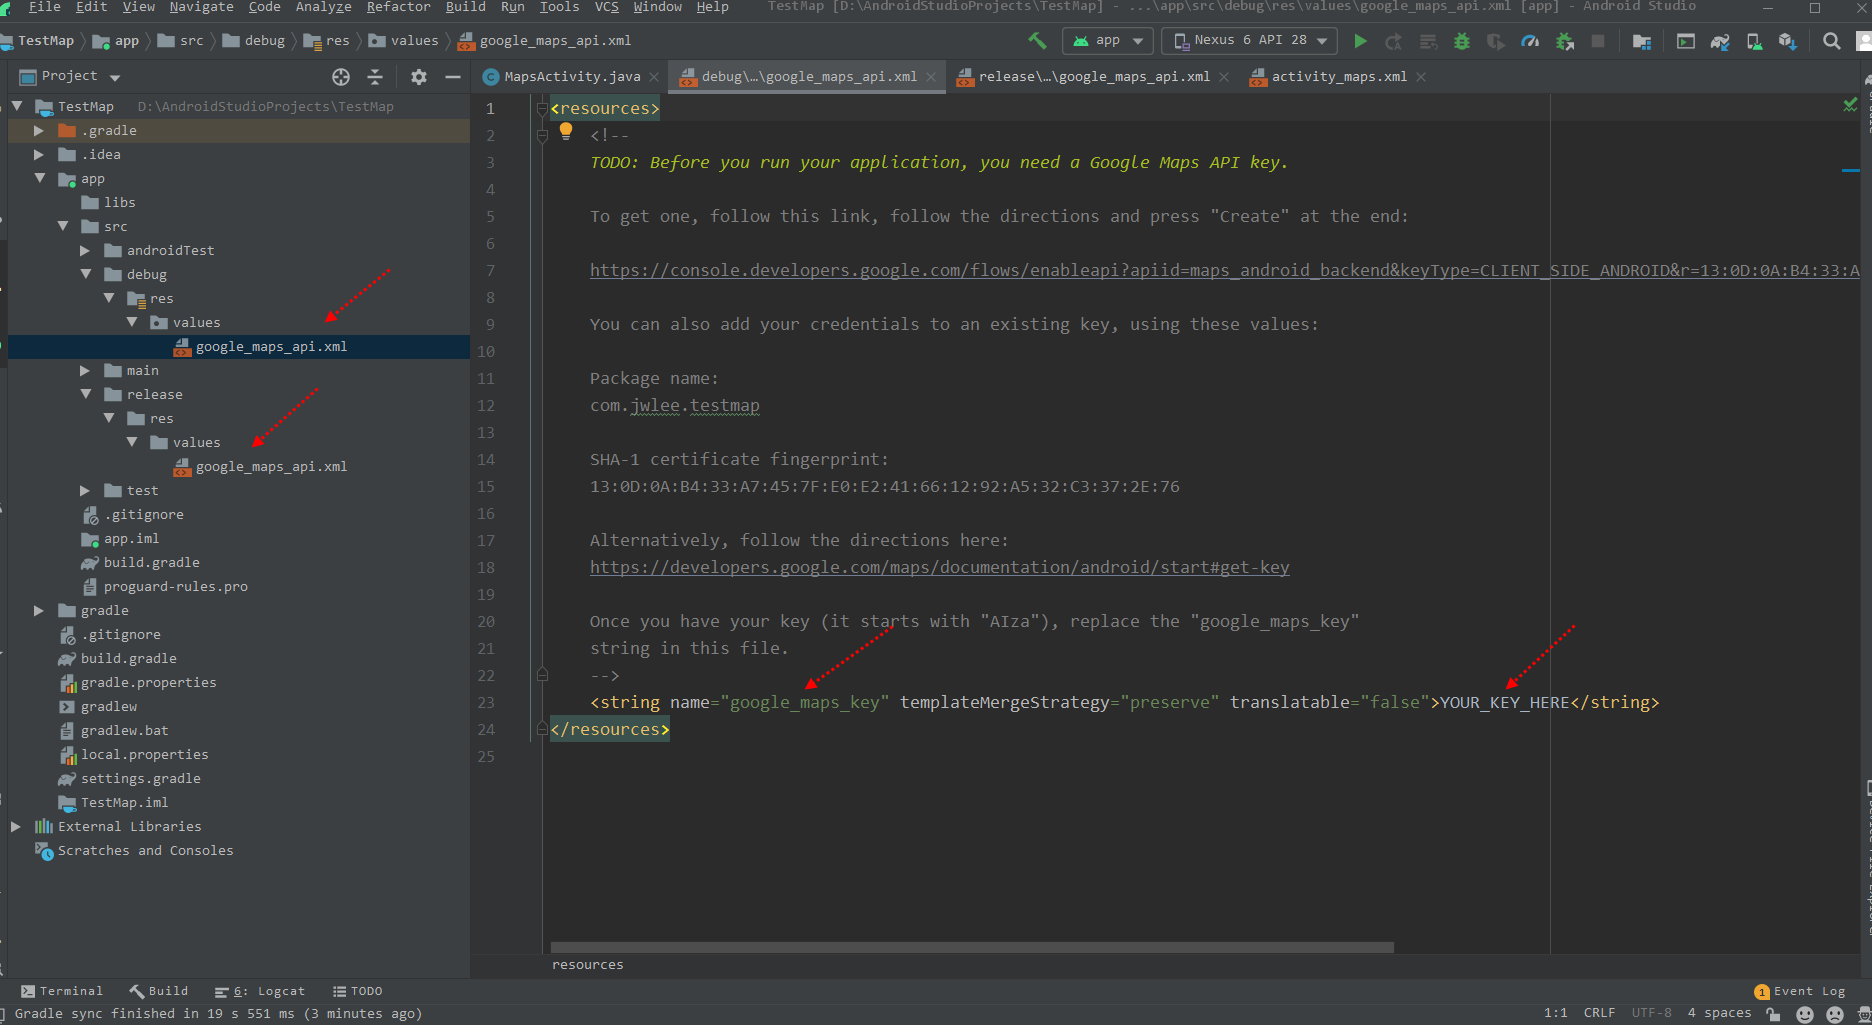Click the Attach Debugger to Android Process icon
Viewport: 1872px width, 1025px height.
point(1565,41)
